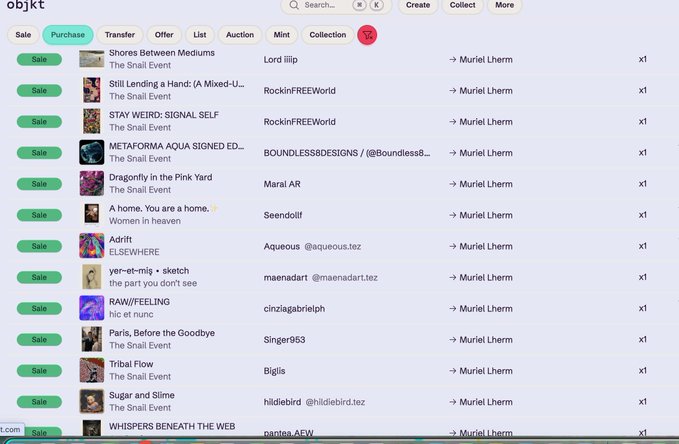The image size is (679, 444).
Task: Open the Create menu
Action: click(418, 5)
